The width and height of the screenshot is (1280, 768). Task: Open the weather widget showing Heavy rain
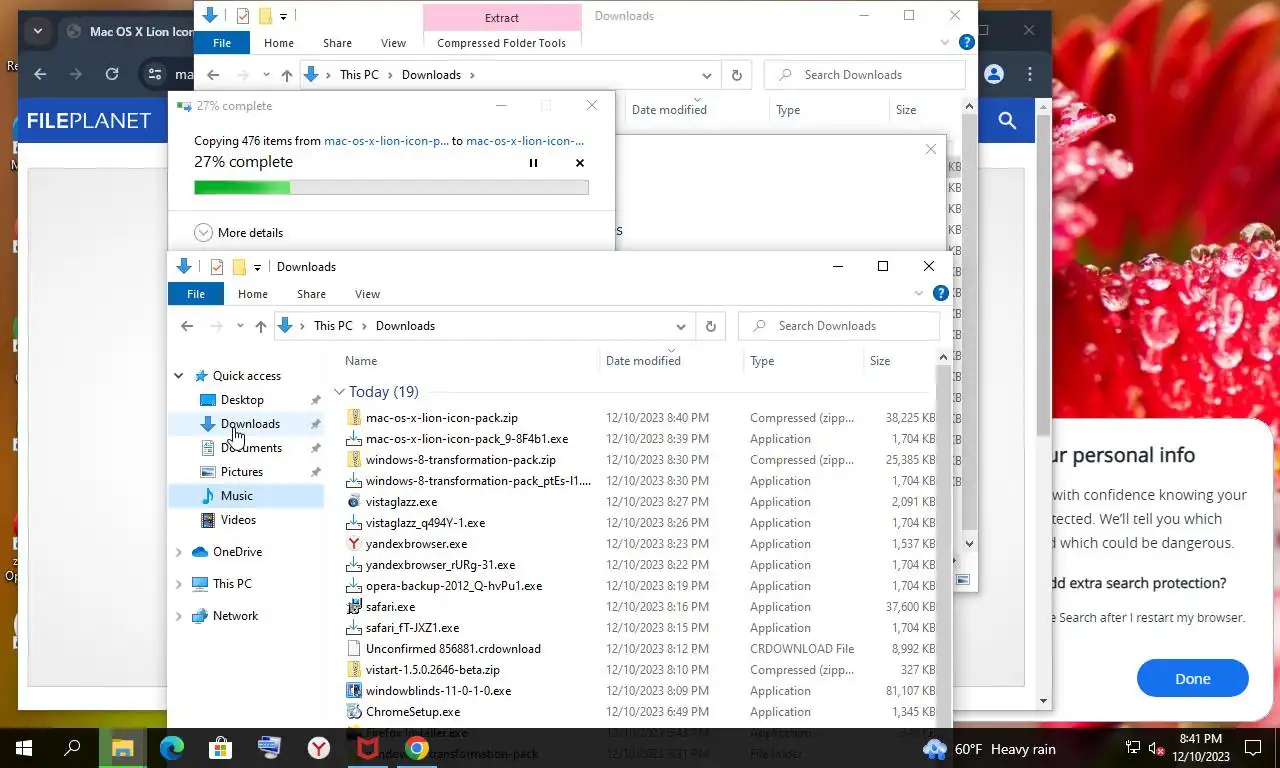click(x=988, y=749)
